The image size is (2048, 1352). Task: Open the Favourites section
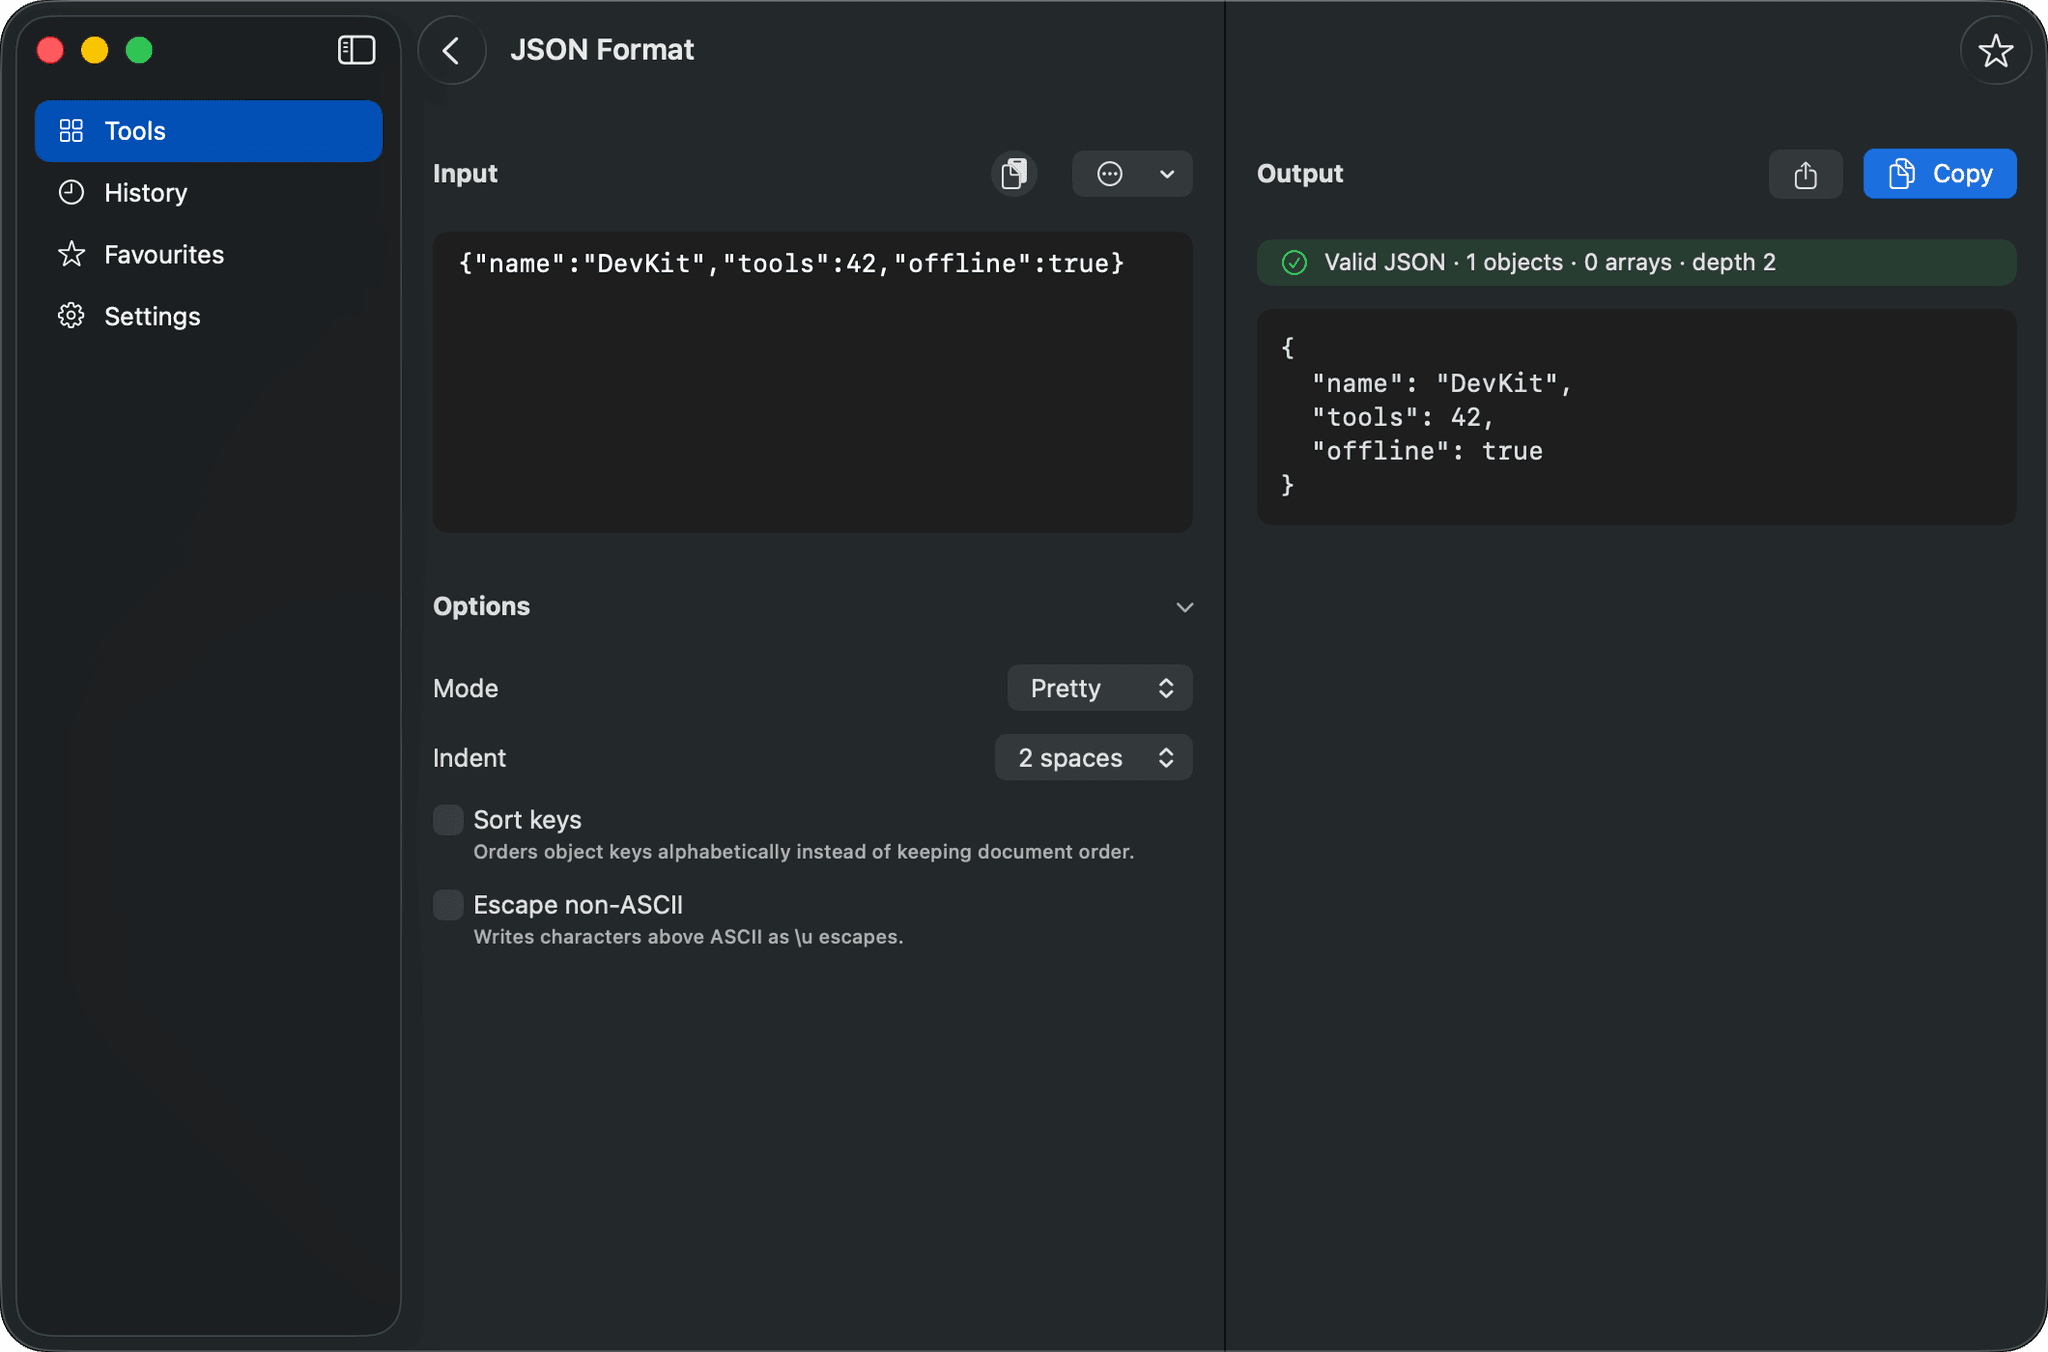209,255
